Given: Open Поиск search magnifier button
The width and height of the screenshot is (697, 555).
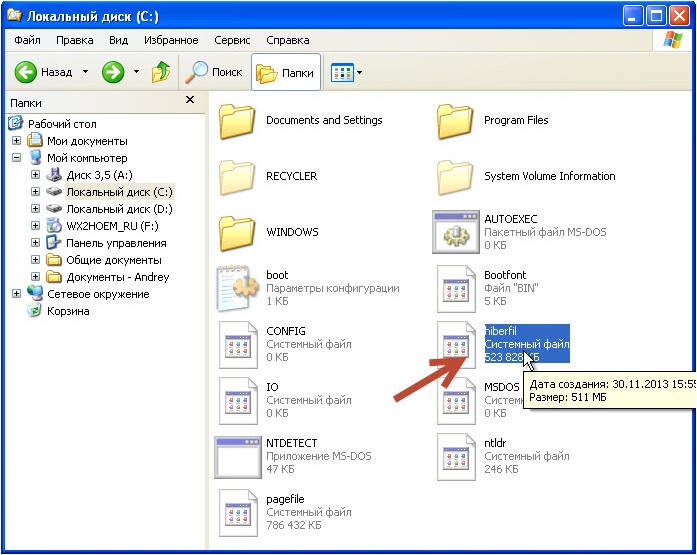Looking at the screenshot, I should (214, 72).
